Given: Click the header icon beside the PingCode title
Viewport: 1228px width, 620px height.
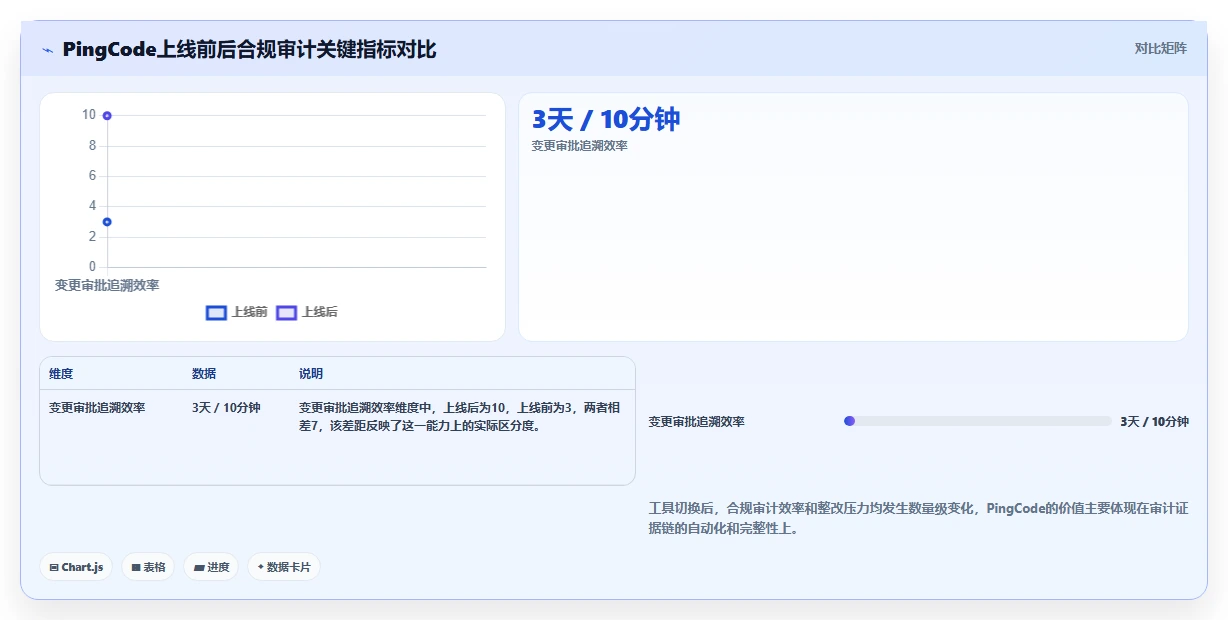Looking at the screenshot, I should coord(47,50).
